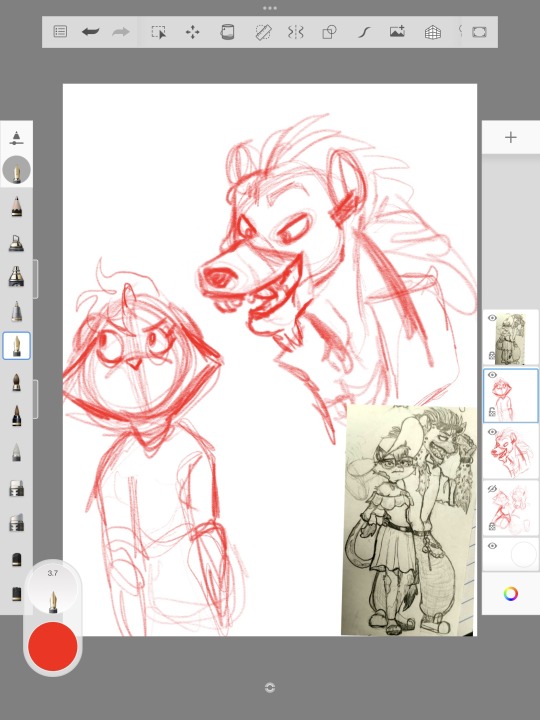Select the black brush pen
Screen dimensions: 540x720
pyautogui.click(x=17, y=416)
